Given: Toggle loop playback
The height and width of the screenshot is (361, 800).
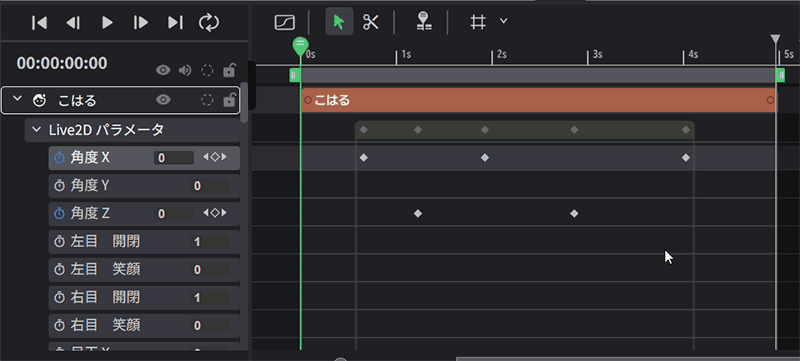Looking at the screenshot, I should point(209,22).
